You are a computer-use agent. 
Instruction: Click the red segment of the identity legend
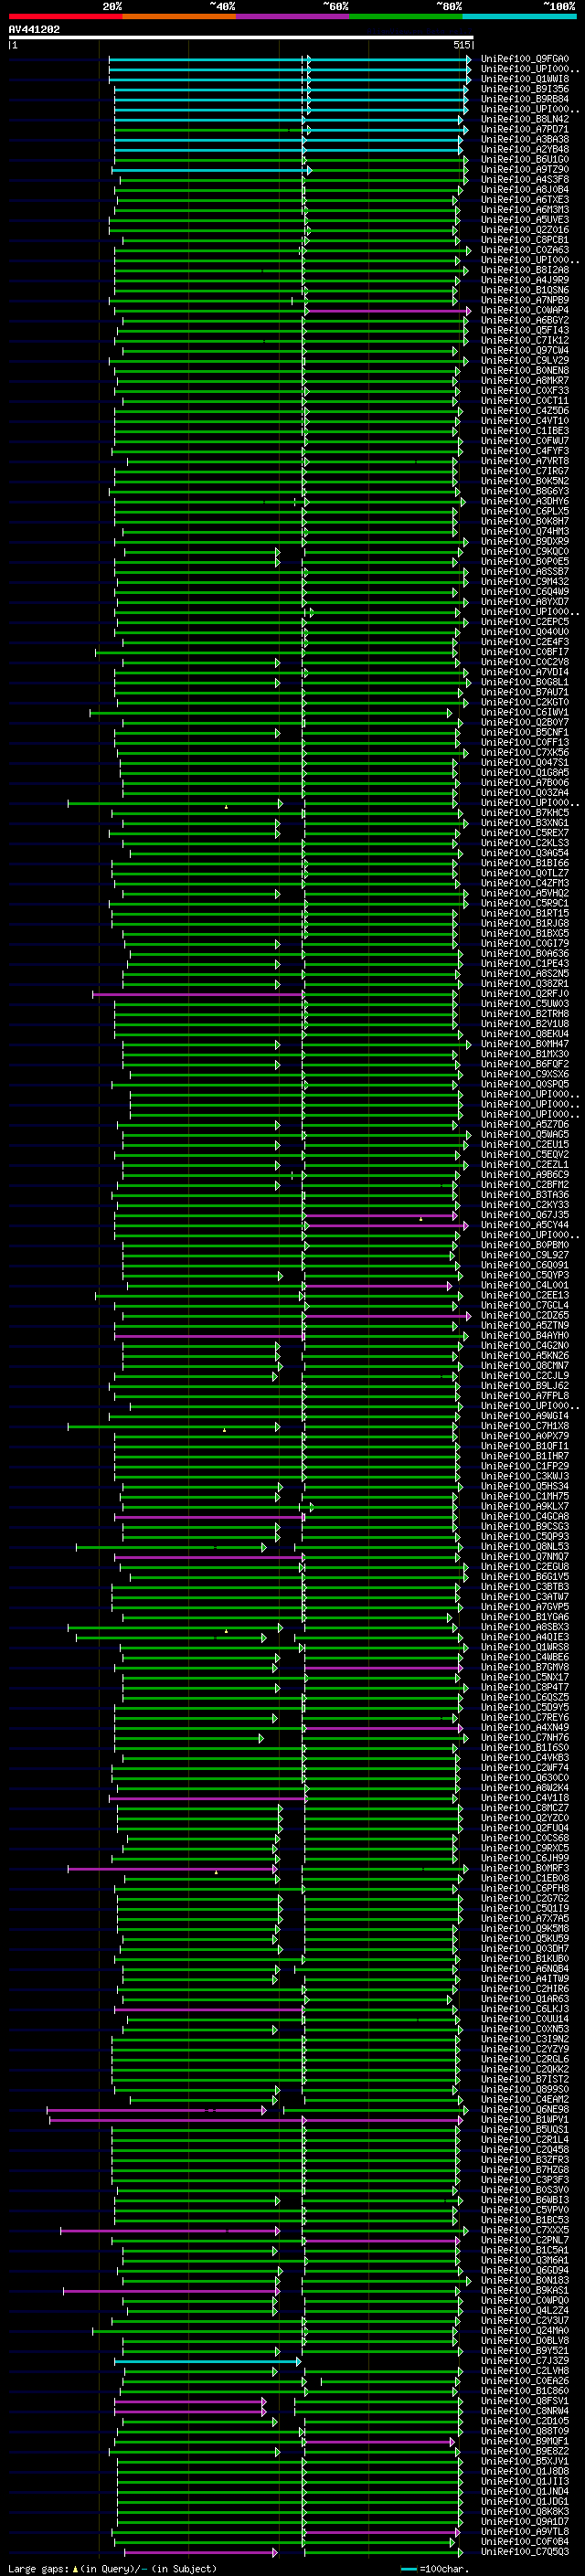click(65, 16)
